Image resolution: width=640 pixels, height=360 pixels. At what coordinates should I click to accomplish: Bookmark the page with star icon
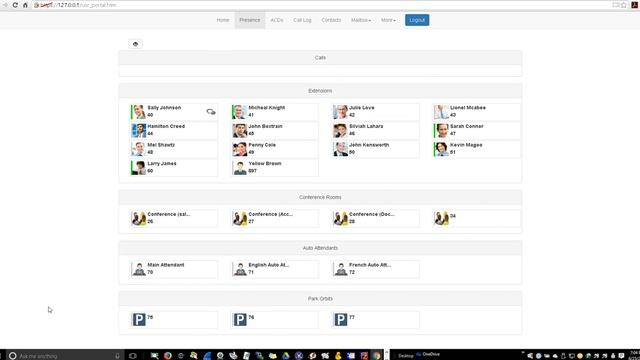pyautogui.click(x=624, y=5)
